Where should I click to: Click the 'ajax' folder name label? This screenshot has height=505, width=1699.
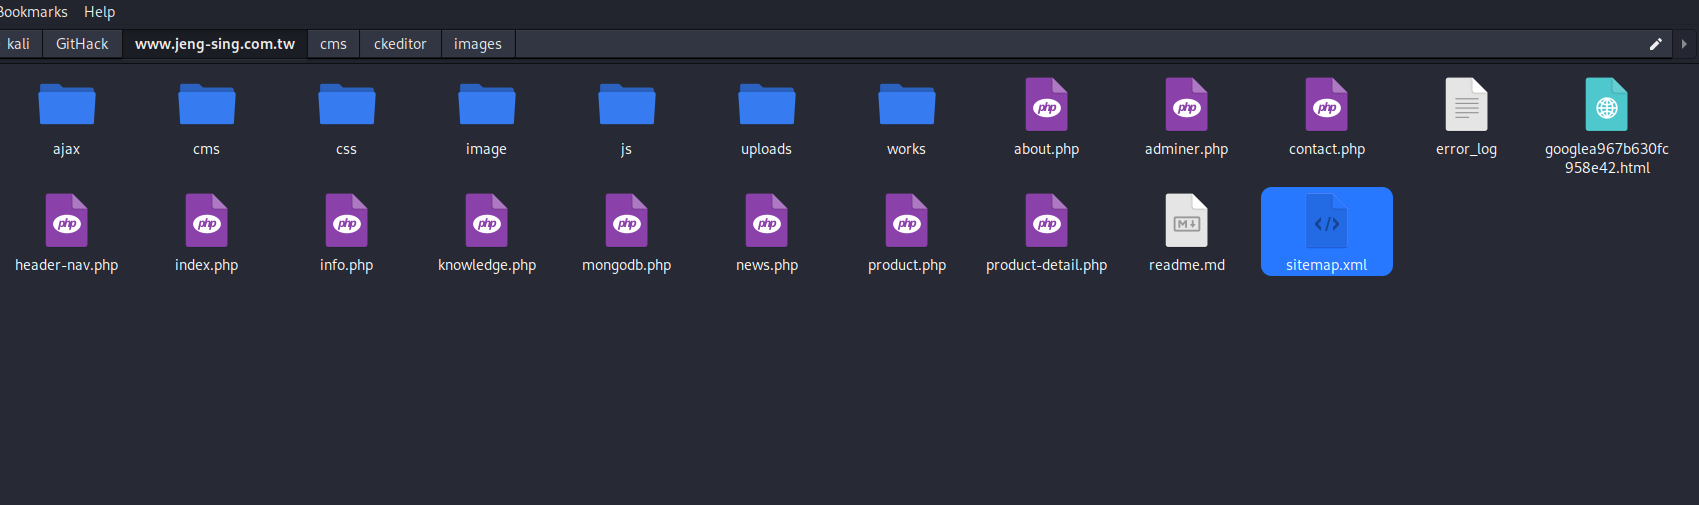tap(67, 149)
